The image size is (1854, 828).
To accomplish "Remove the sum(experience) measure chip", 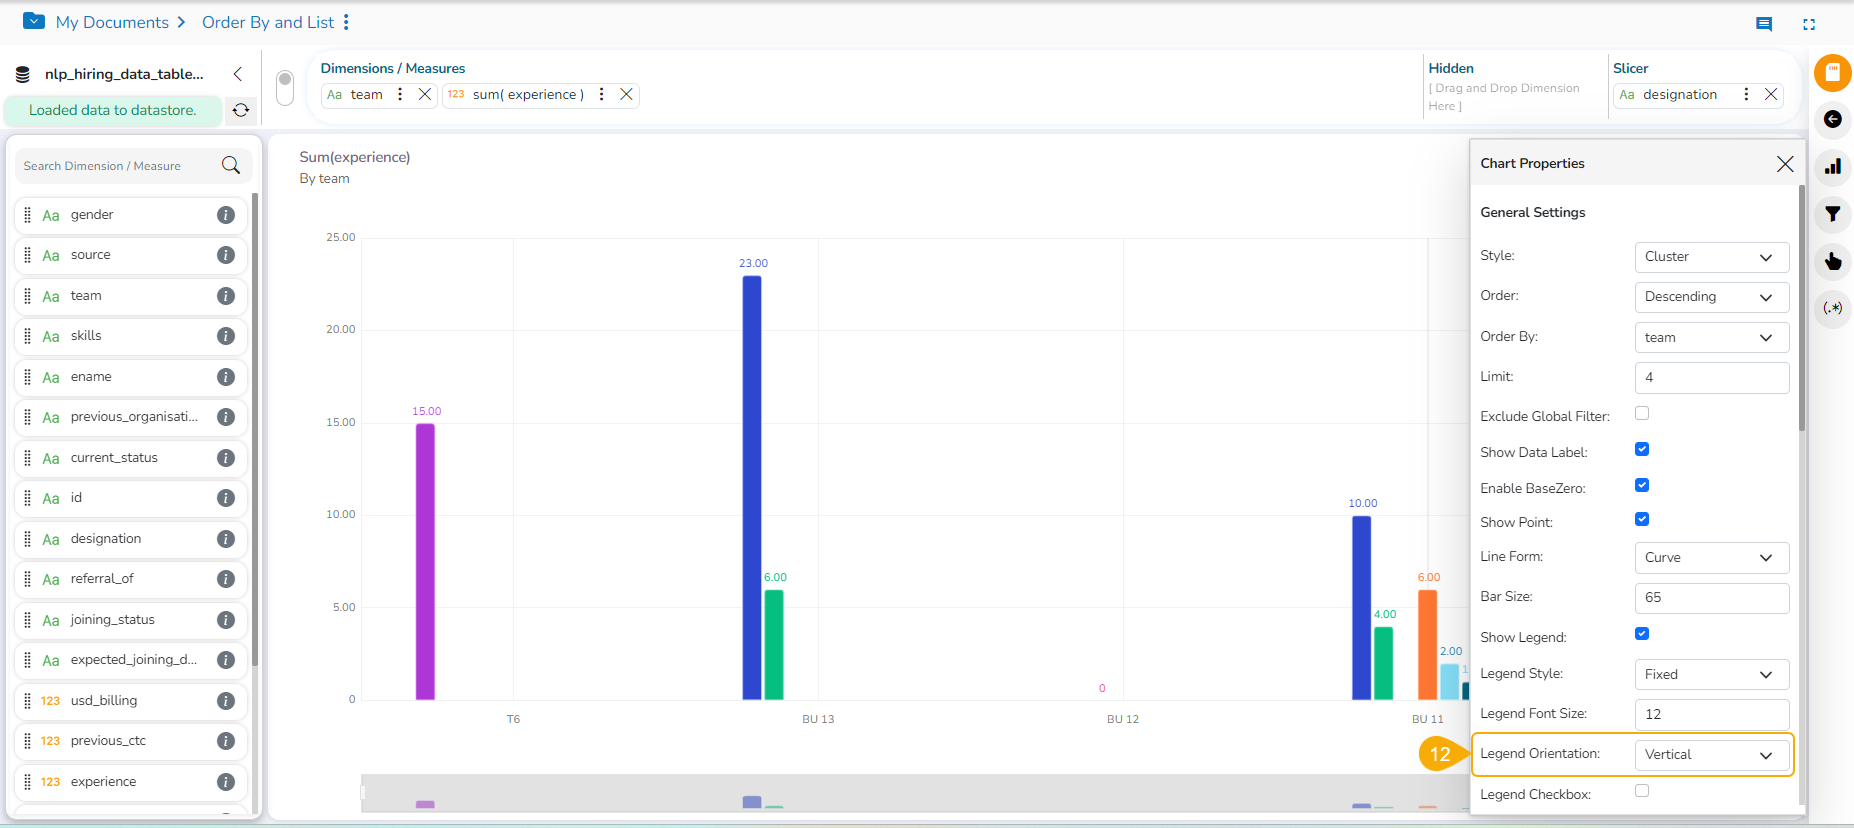I will 626,94.
